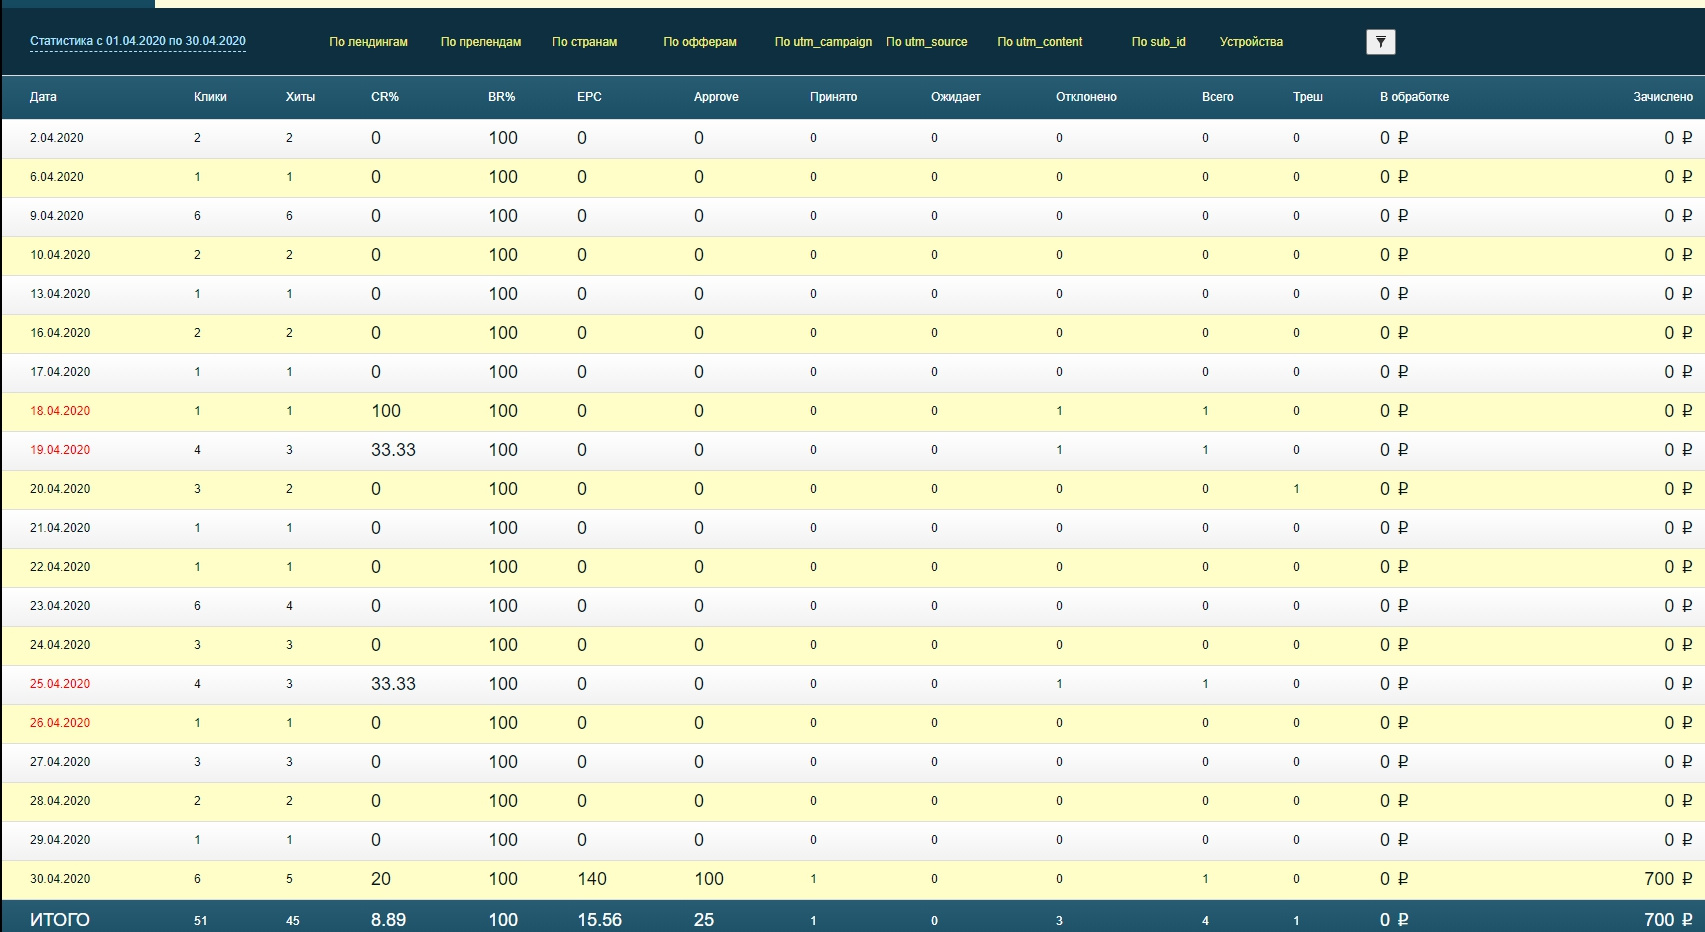This screenshot has width=1705, height=932.
Task: Open the По офферам breakdown
Action: tap(700, 42)
